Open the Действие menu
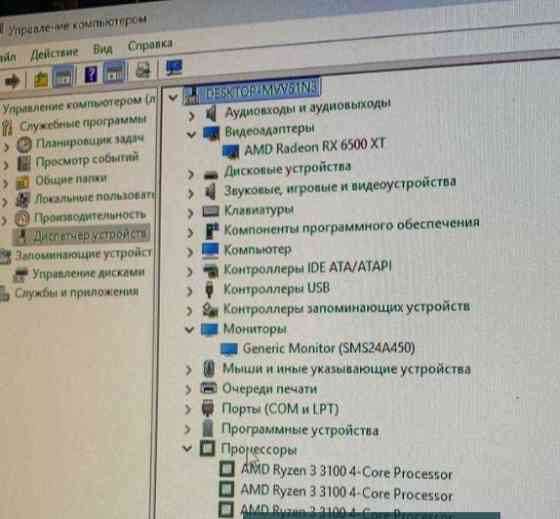 (54, 54)
